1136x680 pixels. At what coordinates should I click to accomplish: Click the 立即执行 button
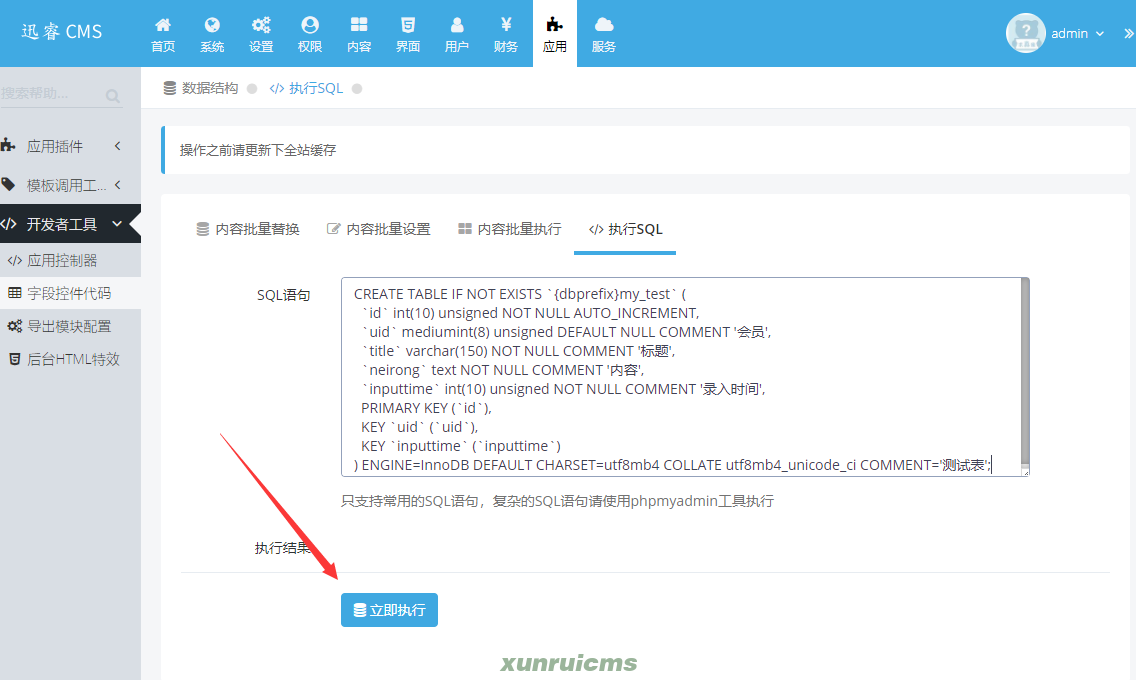tap(390, 610)
